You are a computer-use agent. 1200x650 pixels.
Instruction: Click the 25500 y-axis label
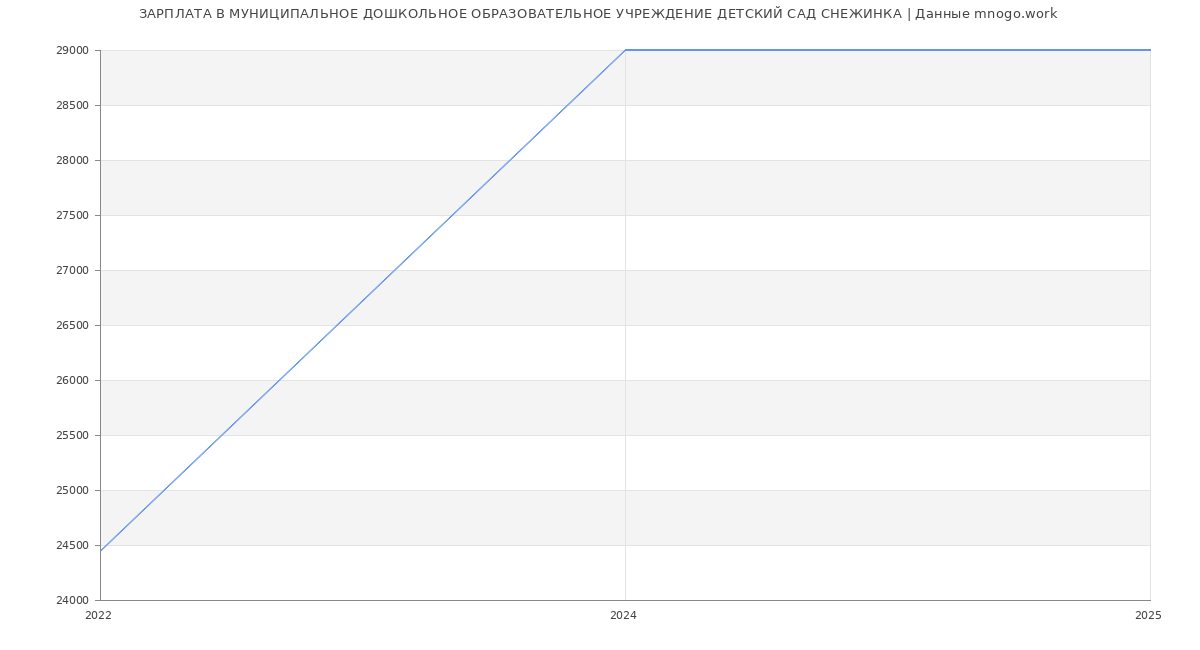click(72, 436)
